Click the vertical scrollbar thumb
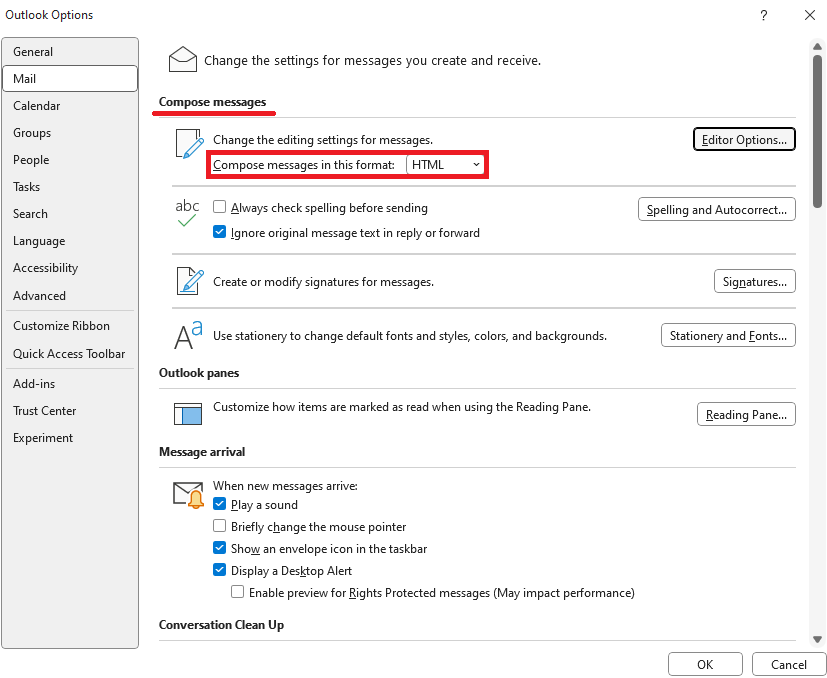This screenshot has height=678, width=827. (x=817, y=131)
